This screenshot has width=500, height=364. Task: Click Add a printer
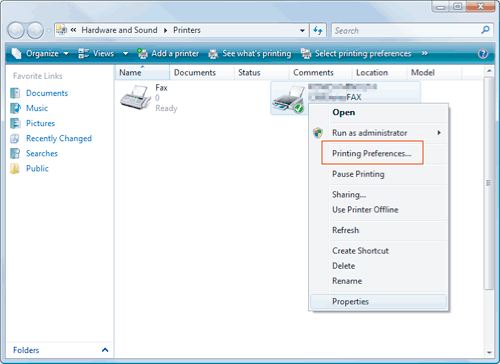(x=168, y=53)
